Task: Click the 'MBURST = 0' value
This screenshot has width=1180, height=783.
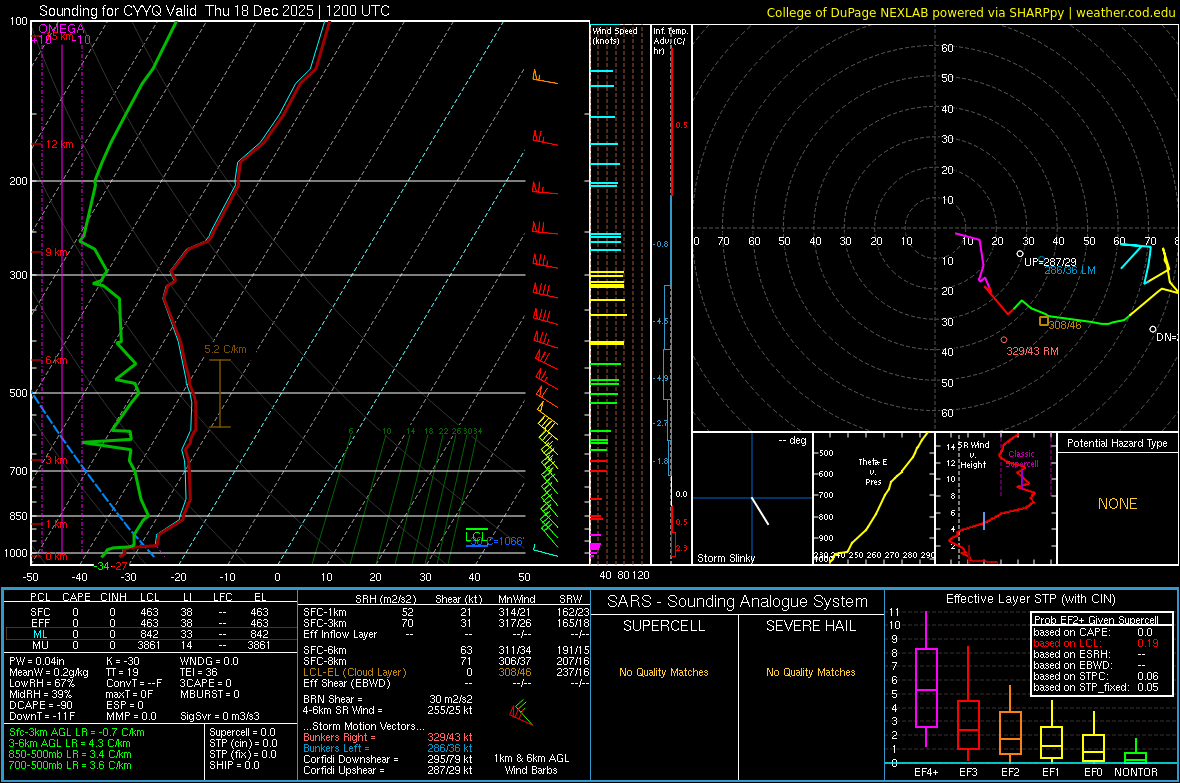Action: (x=210, y=694)
